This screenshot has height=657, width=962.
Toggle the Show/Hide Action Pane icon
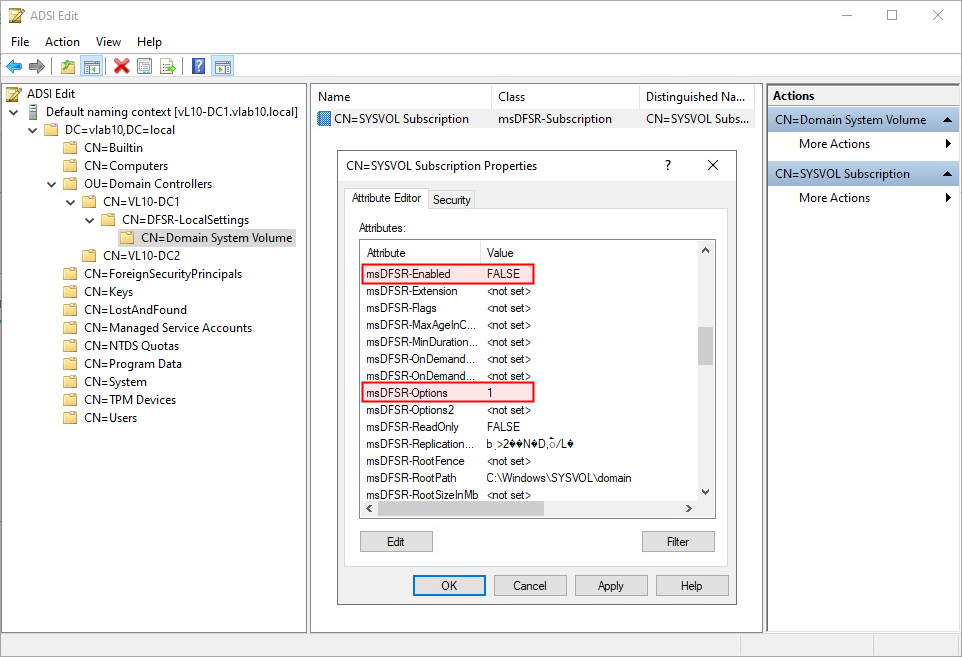click(222, 67)
